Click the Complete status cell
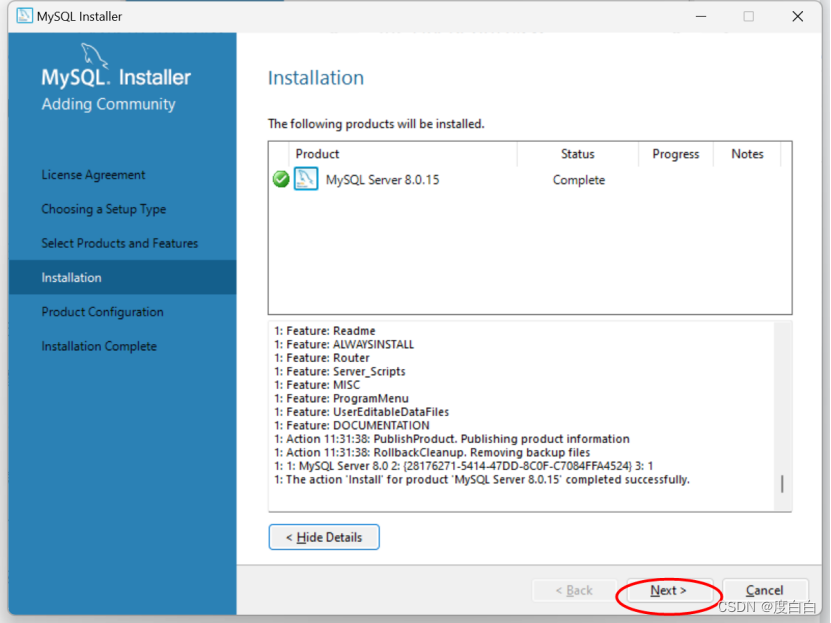 click(x=579, y=180)
